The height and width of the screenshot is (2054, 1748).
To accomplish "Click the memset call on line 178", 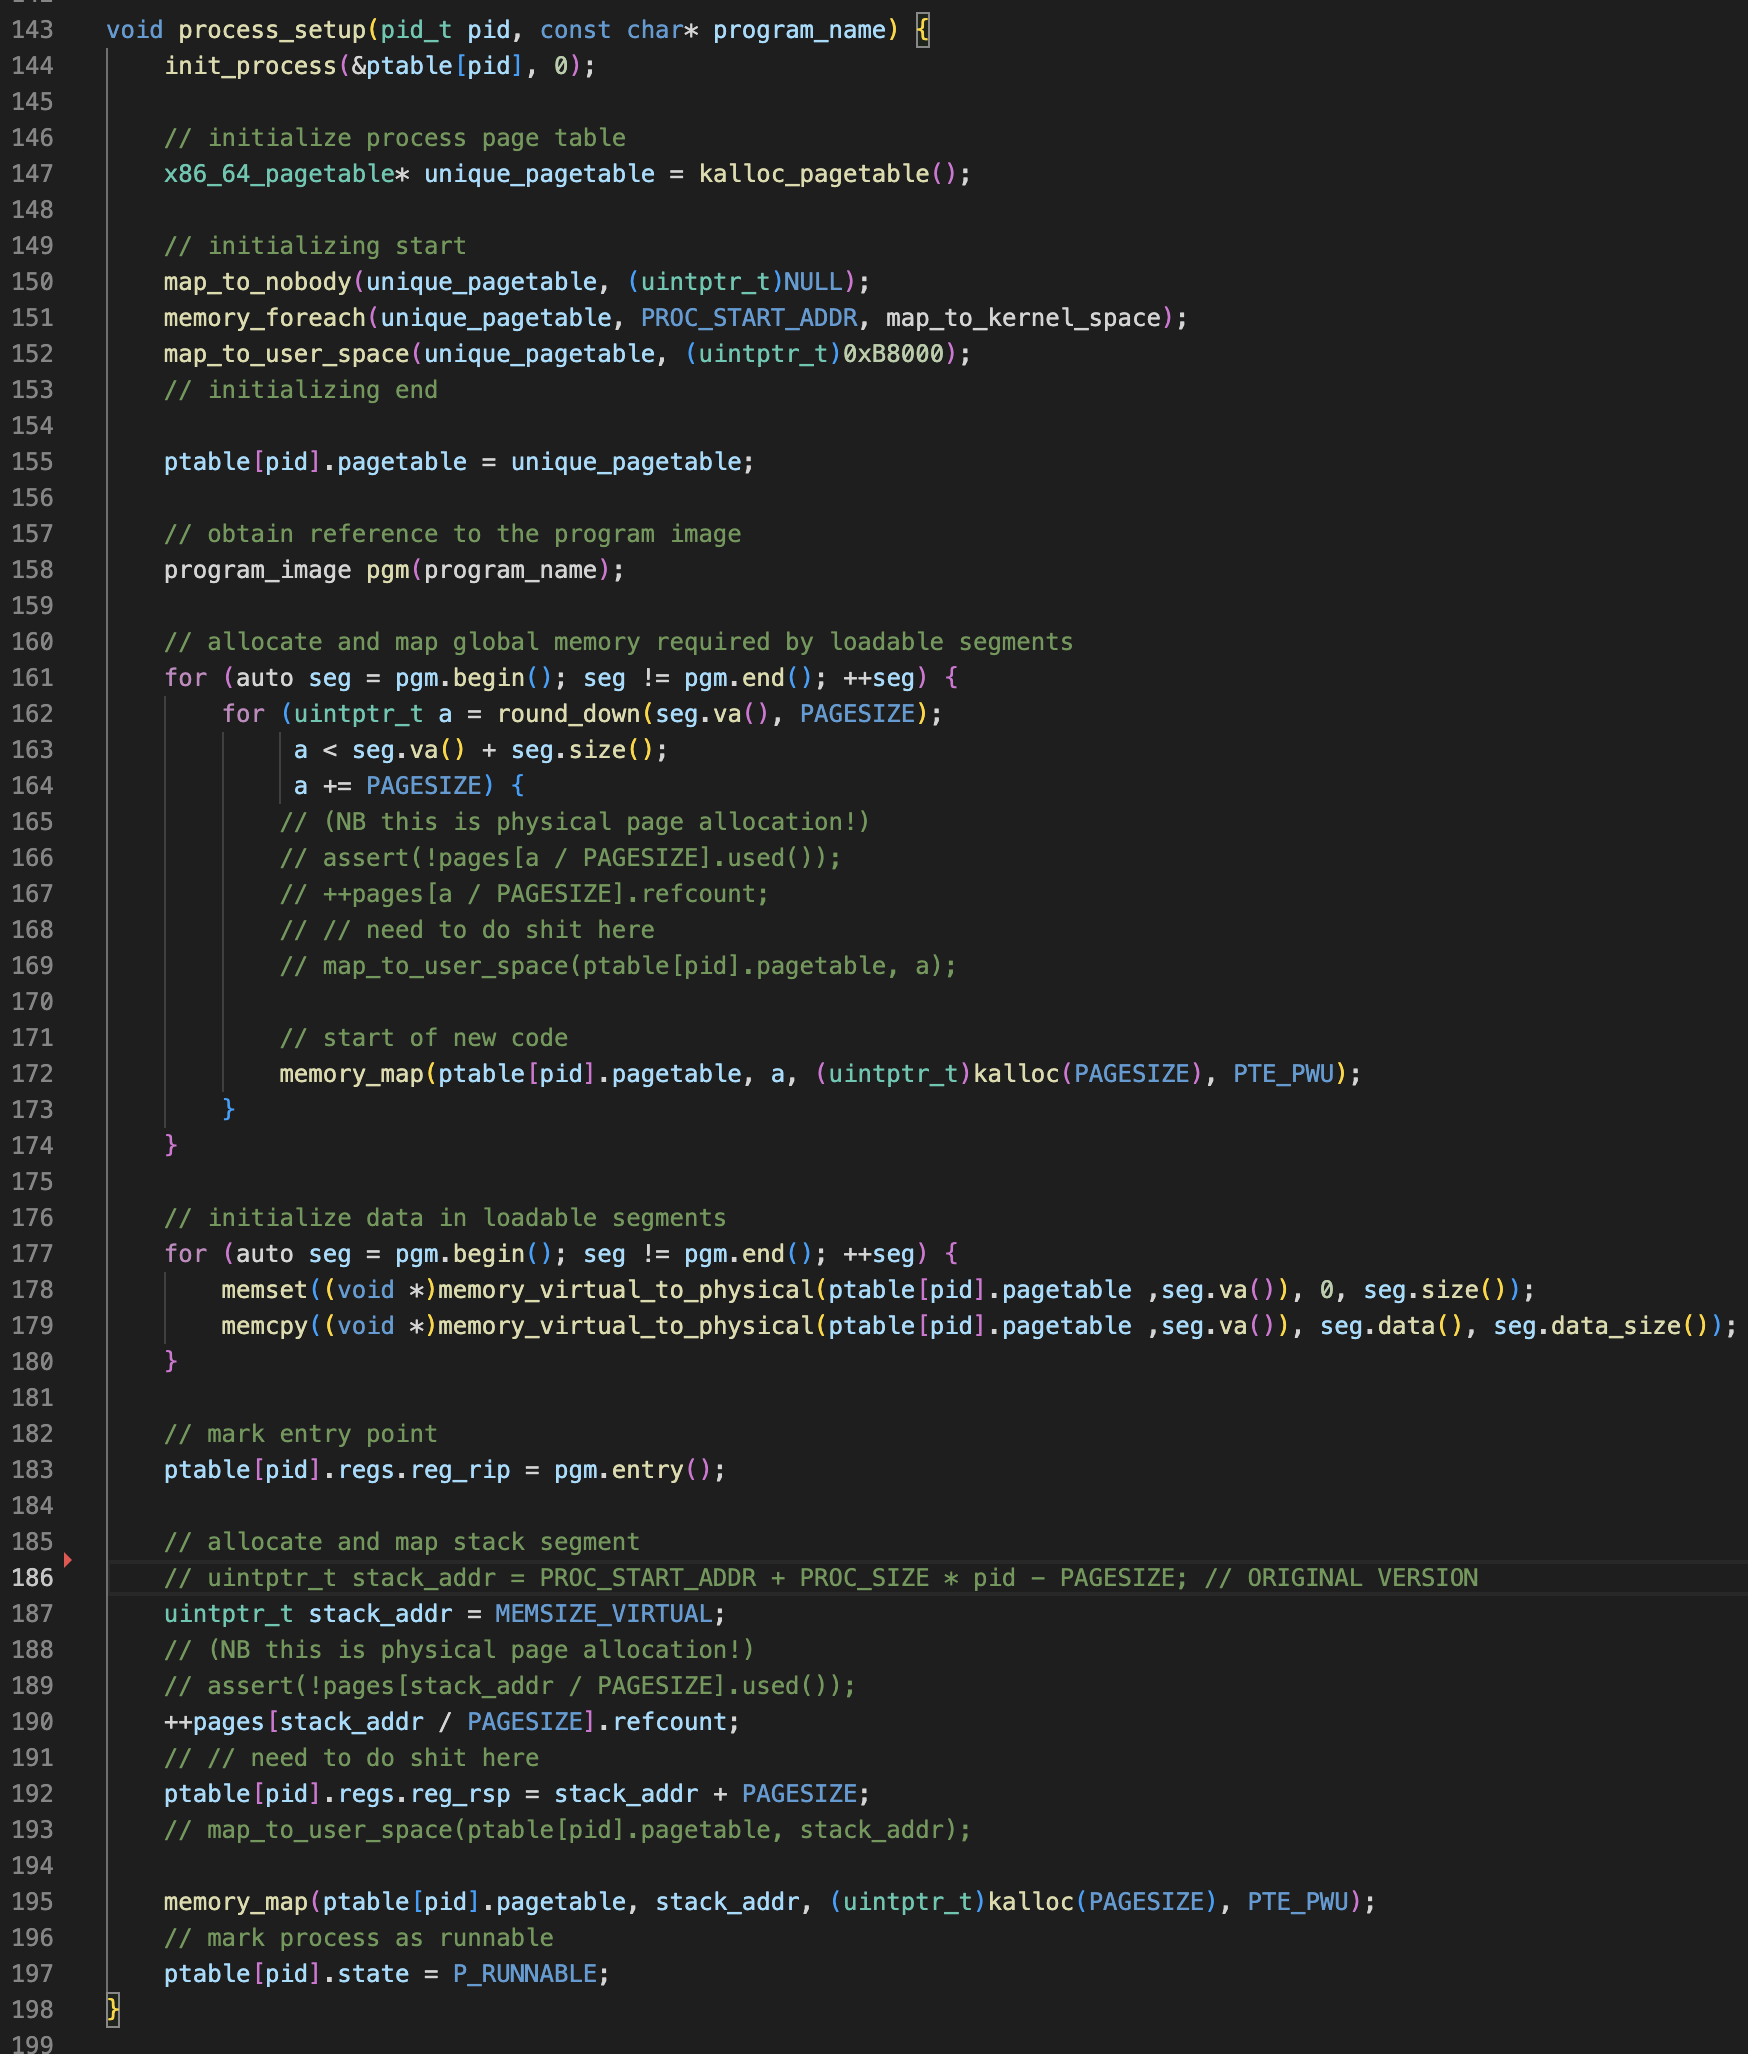I will [x=264, y=1290].
